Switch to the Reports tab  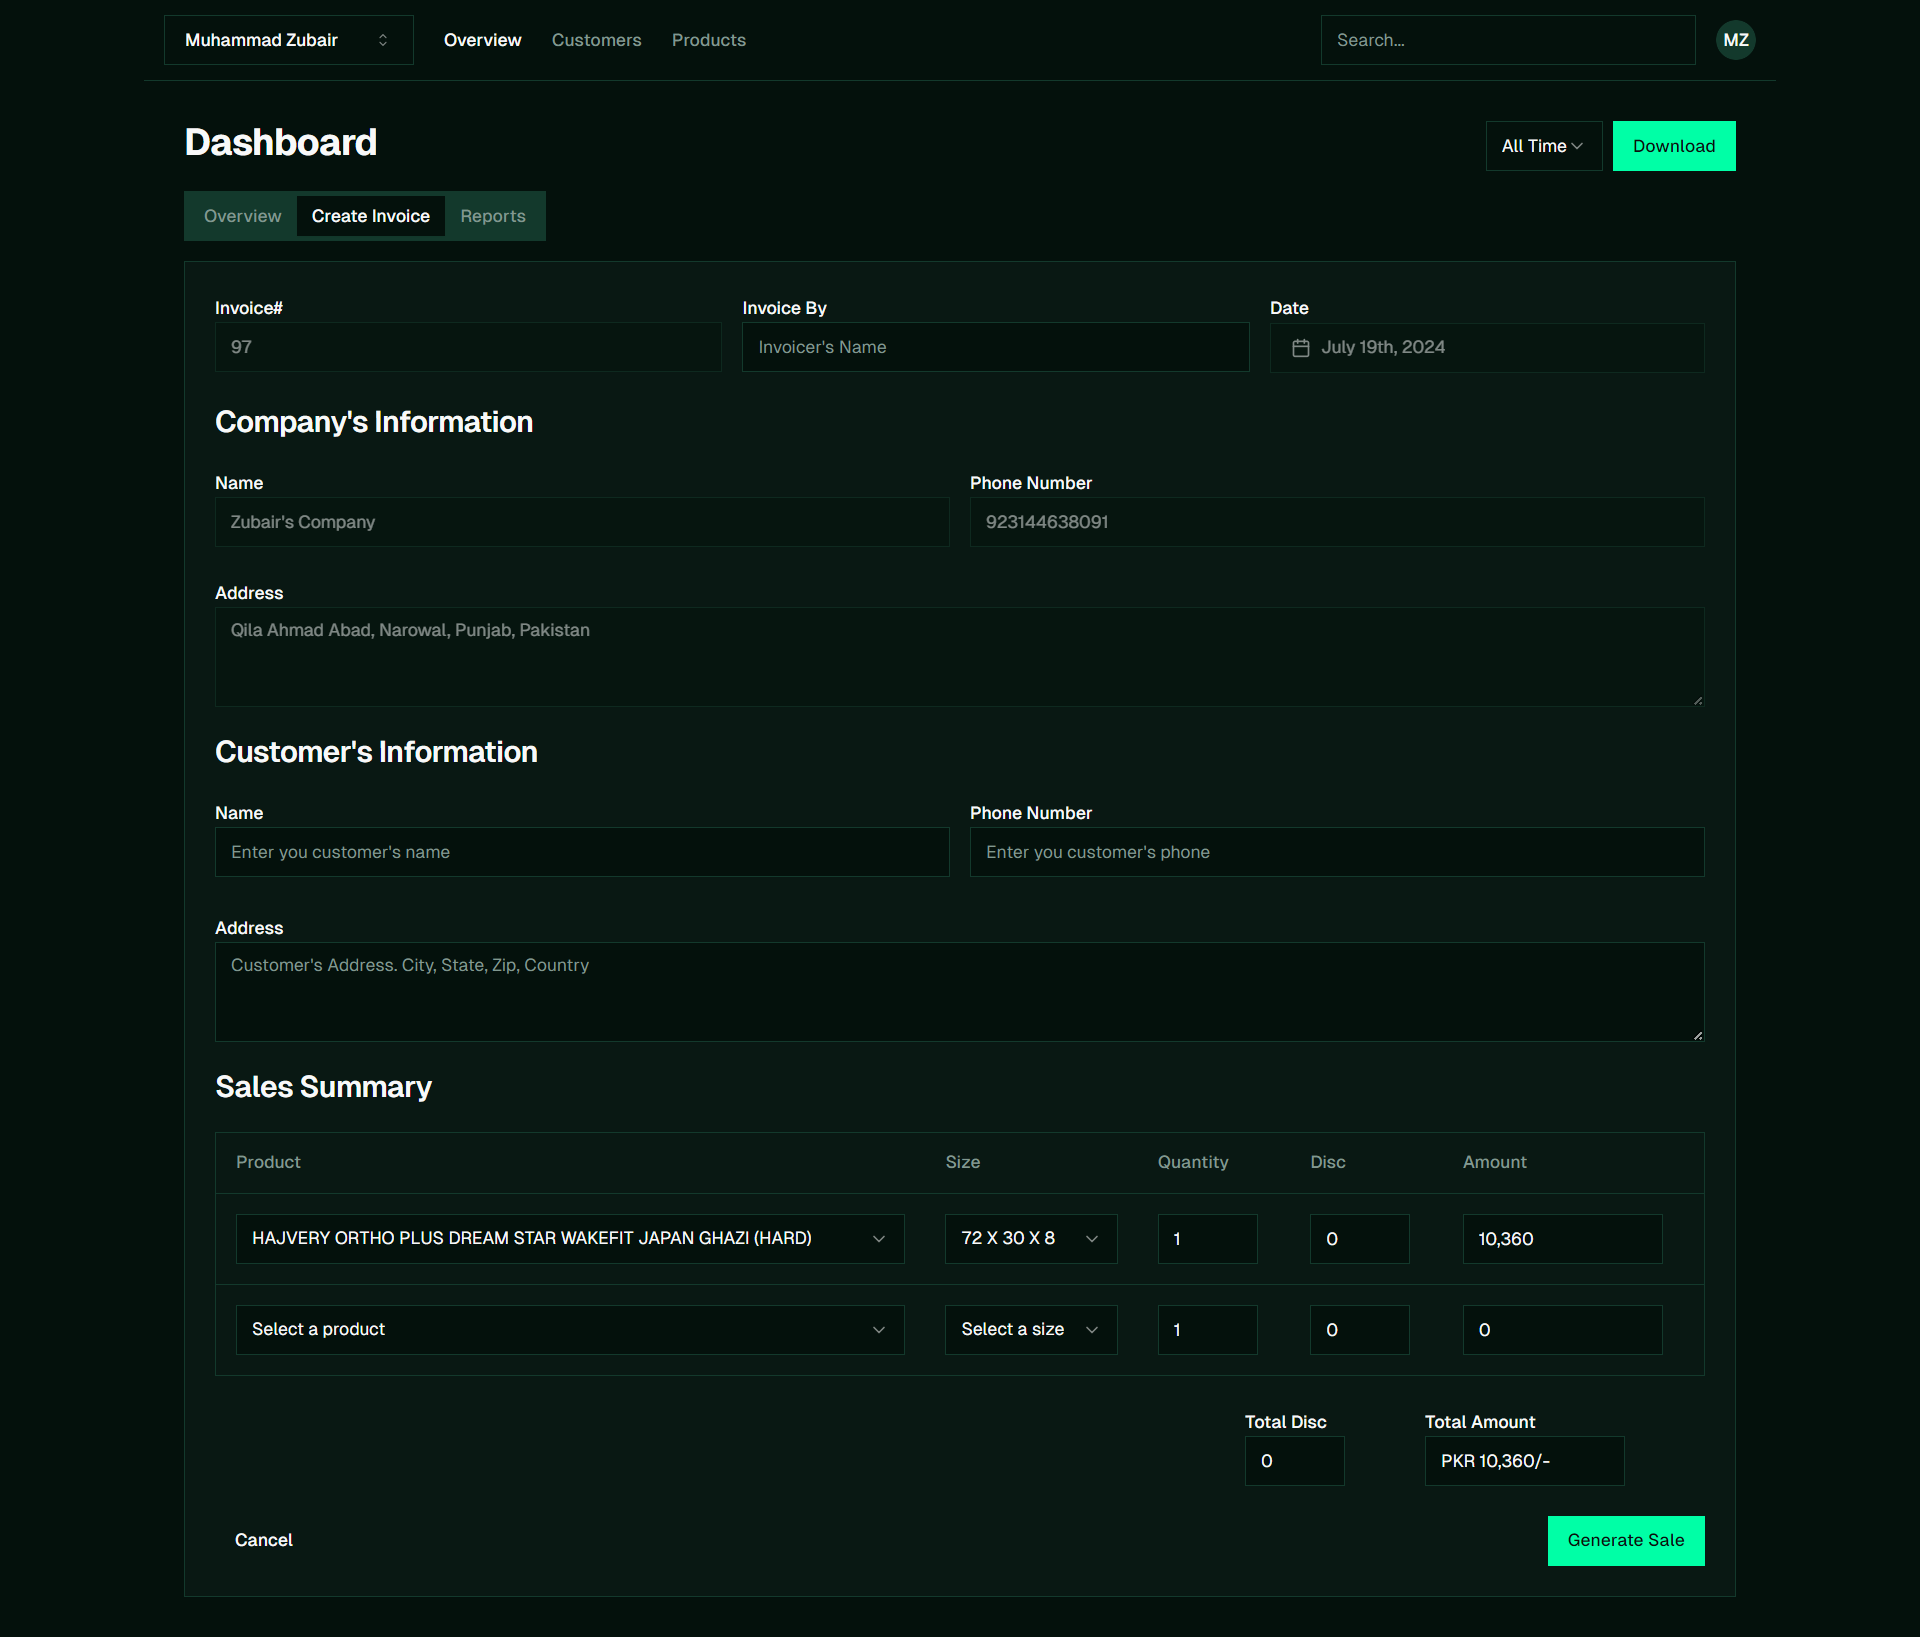pos(492,216)
